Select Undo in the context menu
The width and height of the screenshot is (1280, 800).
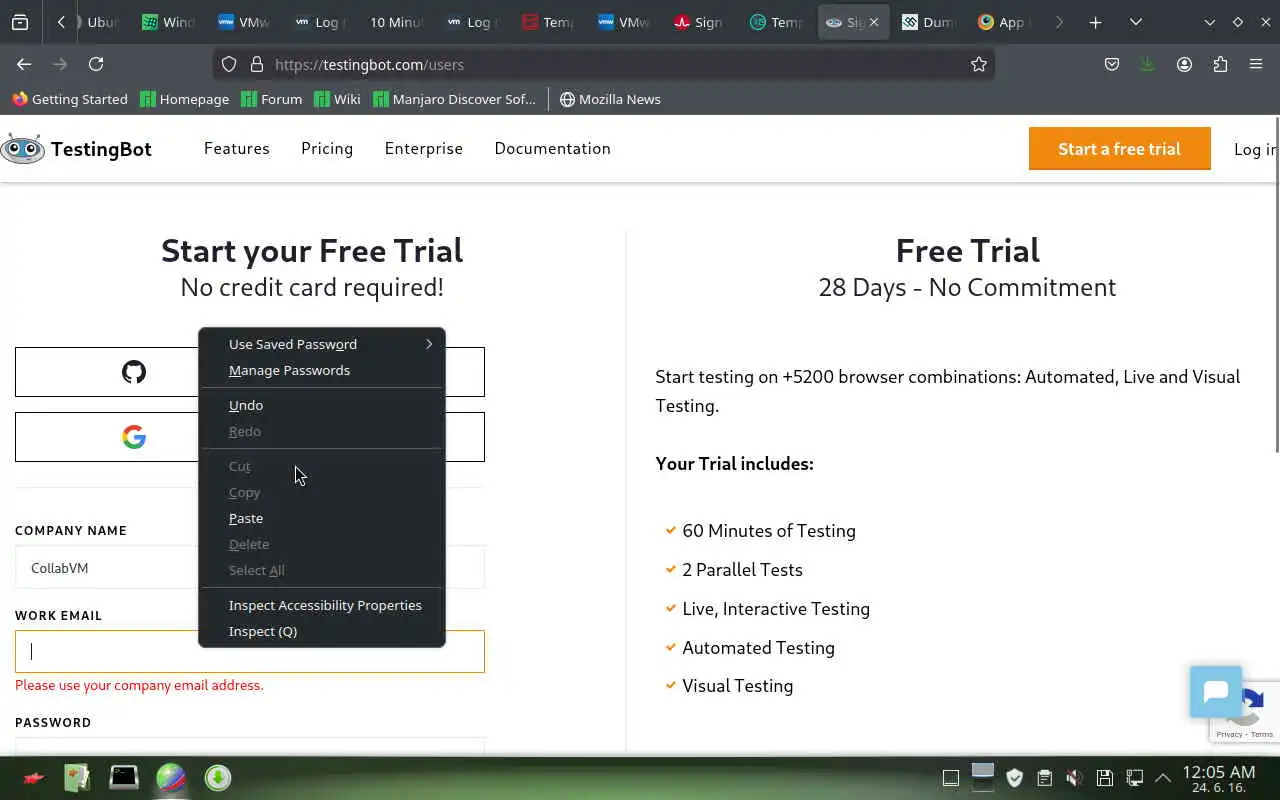pyautogui.click(x=322, y=405)
